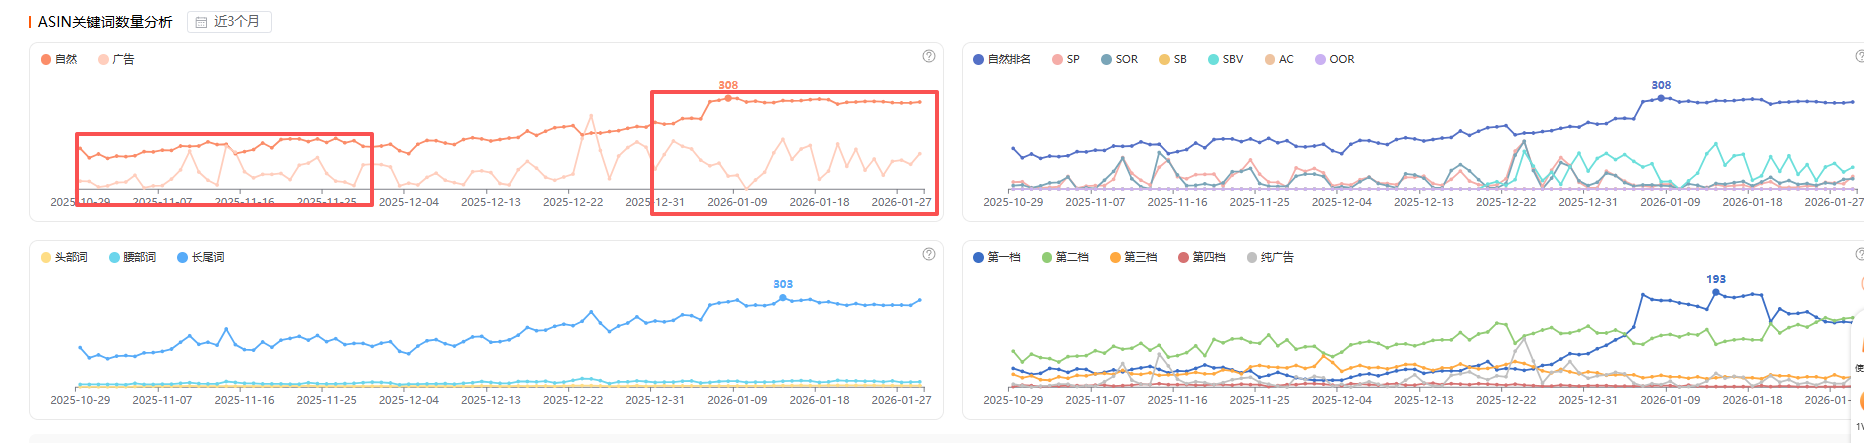
Task: Toggle the SOR legend item
Action: 1120,59
